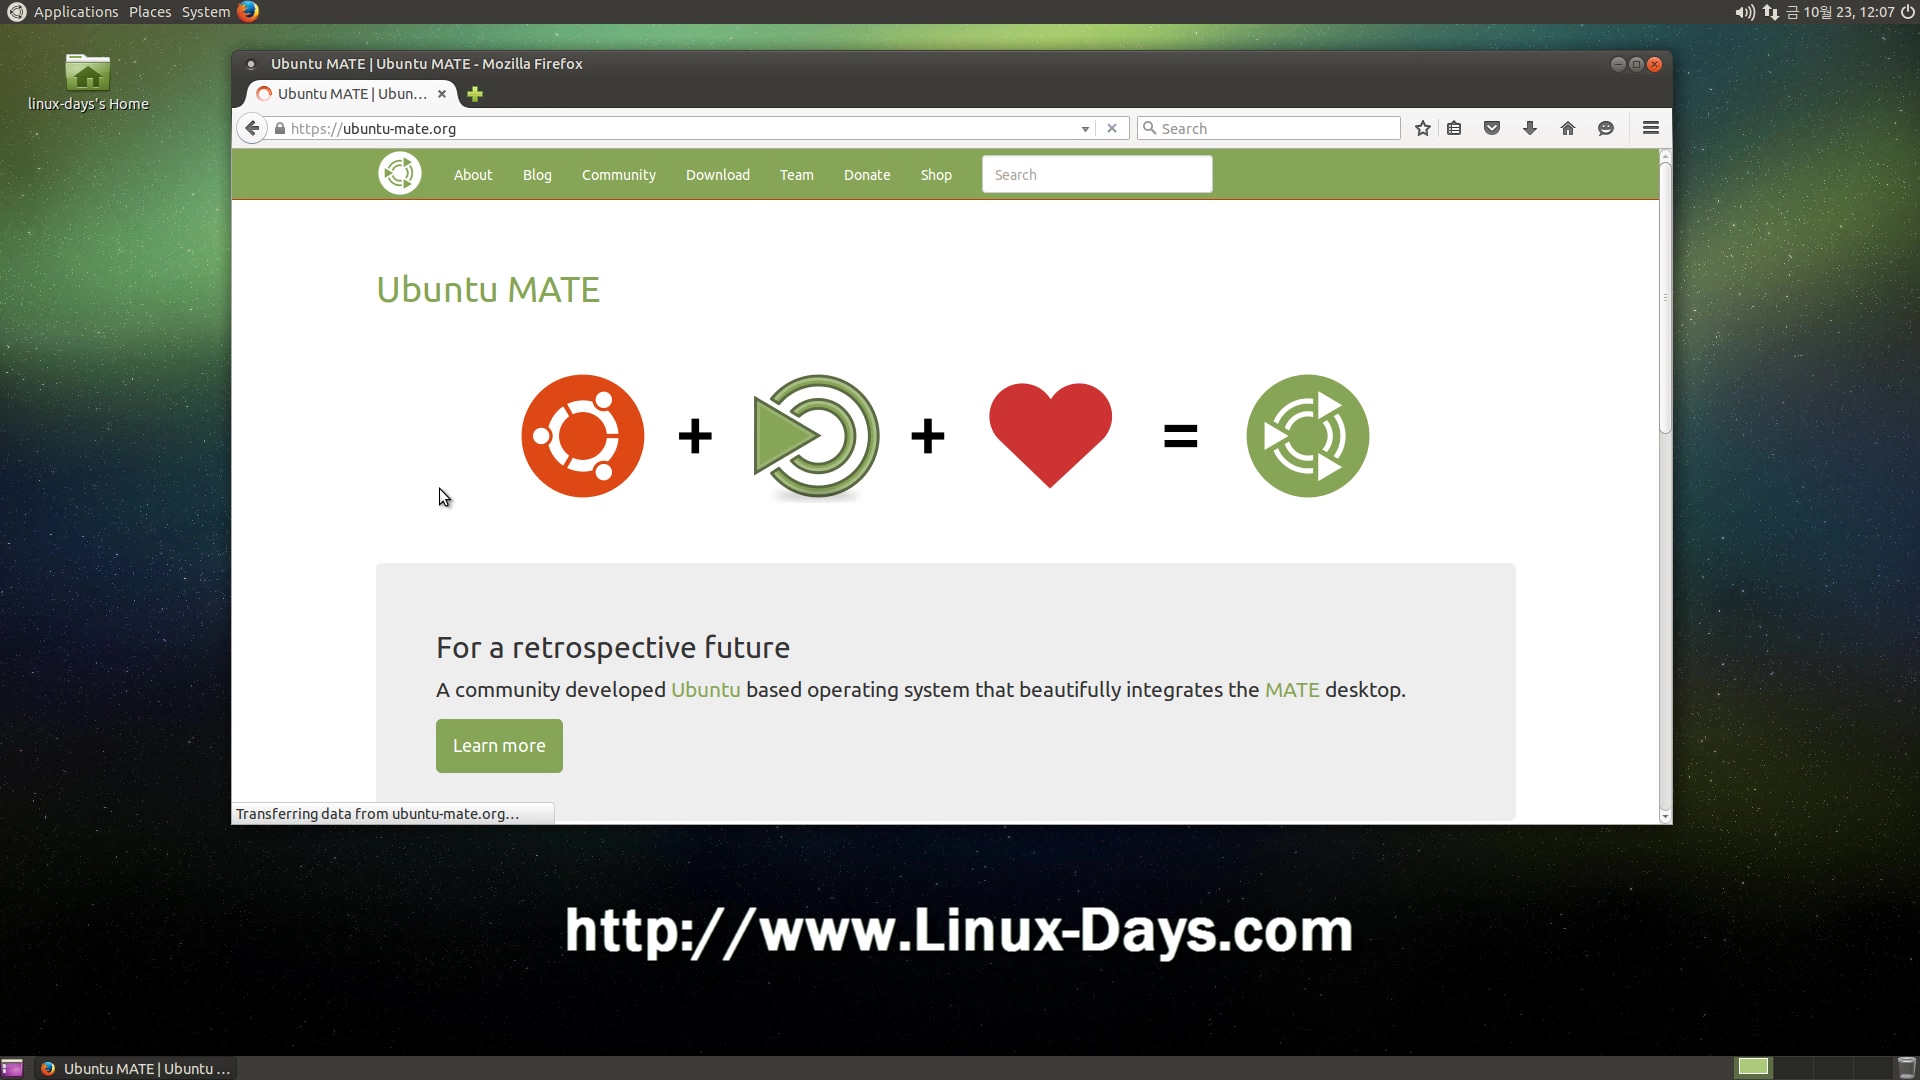This screenshot has height=1080, width=1920.
Task: Open the power session icon
Action: [x=1908, y=12]
